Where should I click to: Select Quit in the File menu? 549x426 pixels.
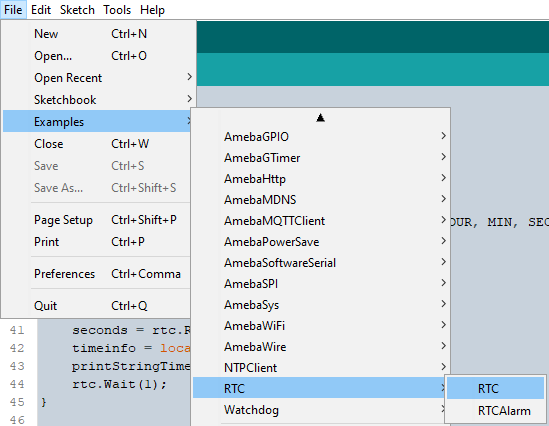[x=97, y=306]
